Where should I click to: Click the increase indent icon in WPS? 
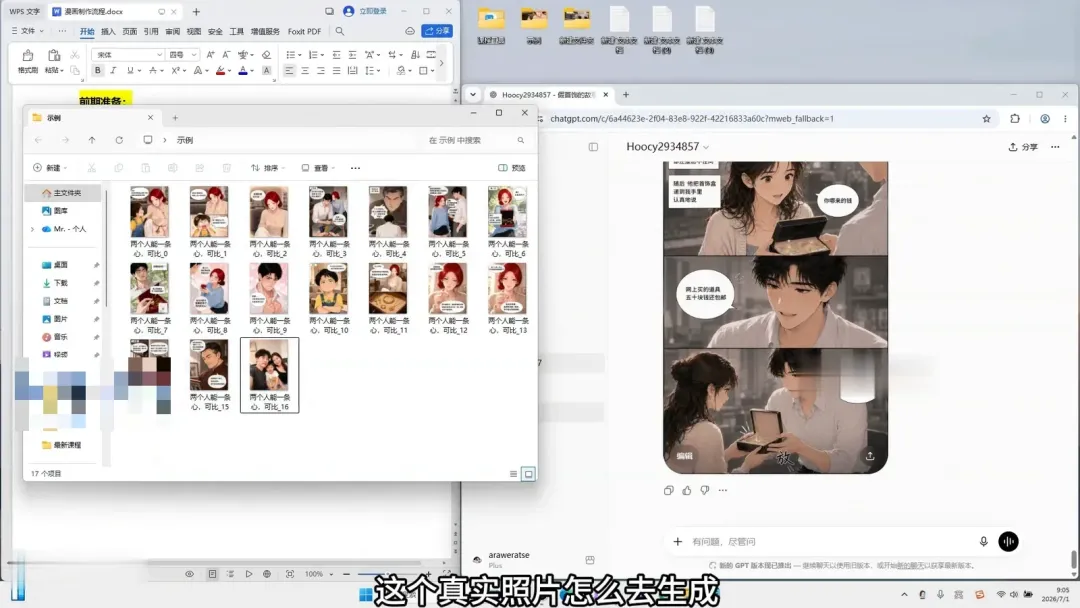pos(352,54)
